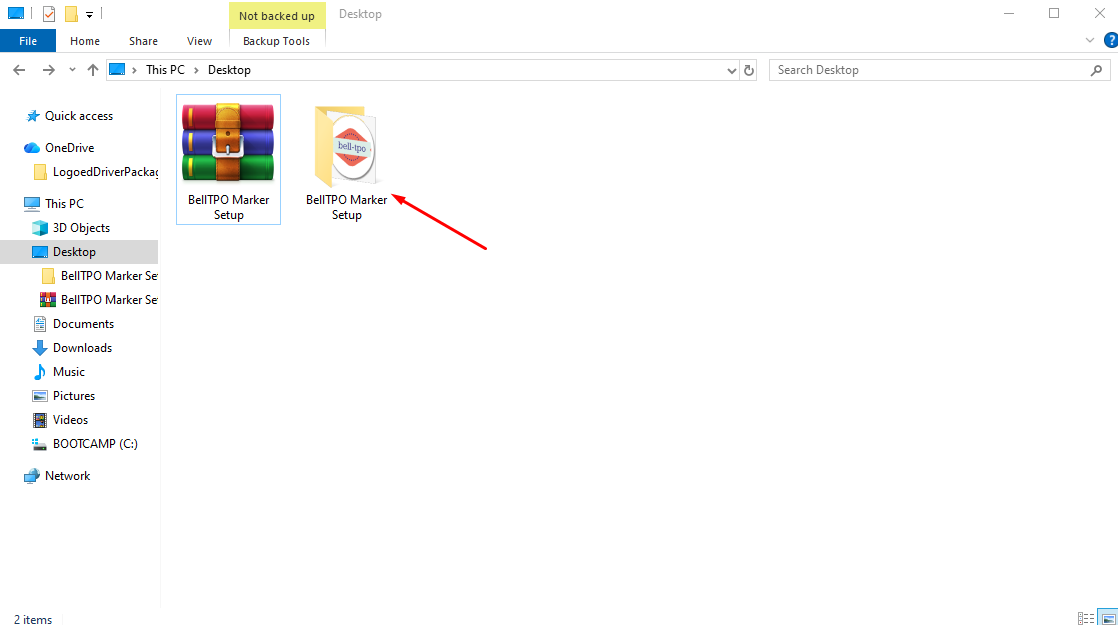
Task: Open the File menu
Action: click(28, 41)
